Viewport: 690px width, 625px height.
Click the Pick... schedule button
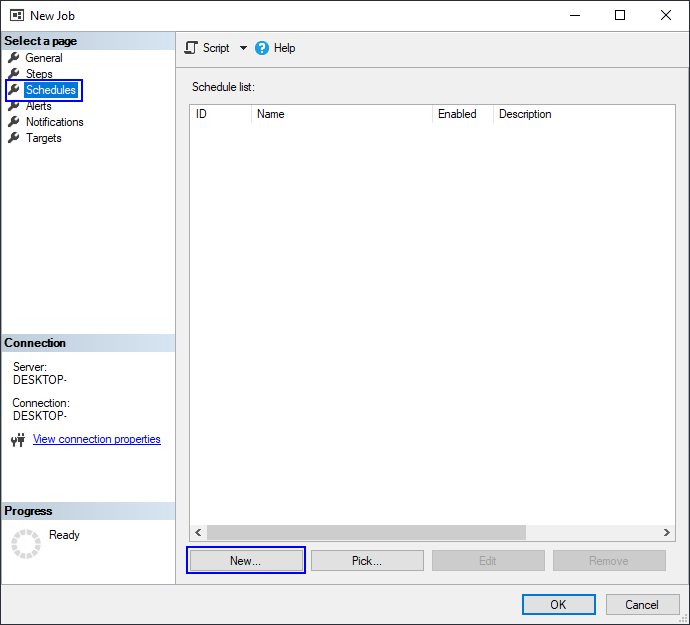[367, 560]
